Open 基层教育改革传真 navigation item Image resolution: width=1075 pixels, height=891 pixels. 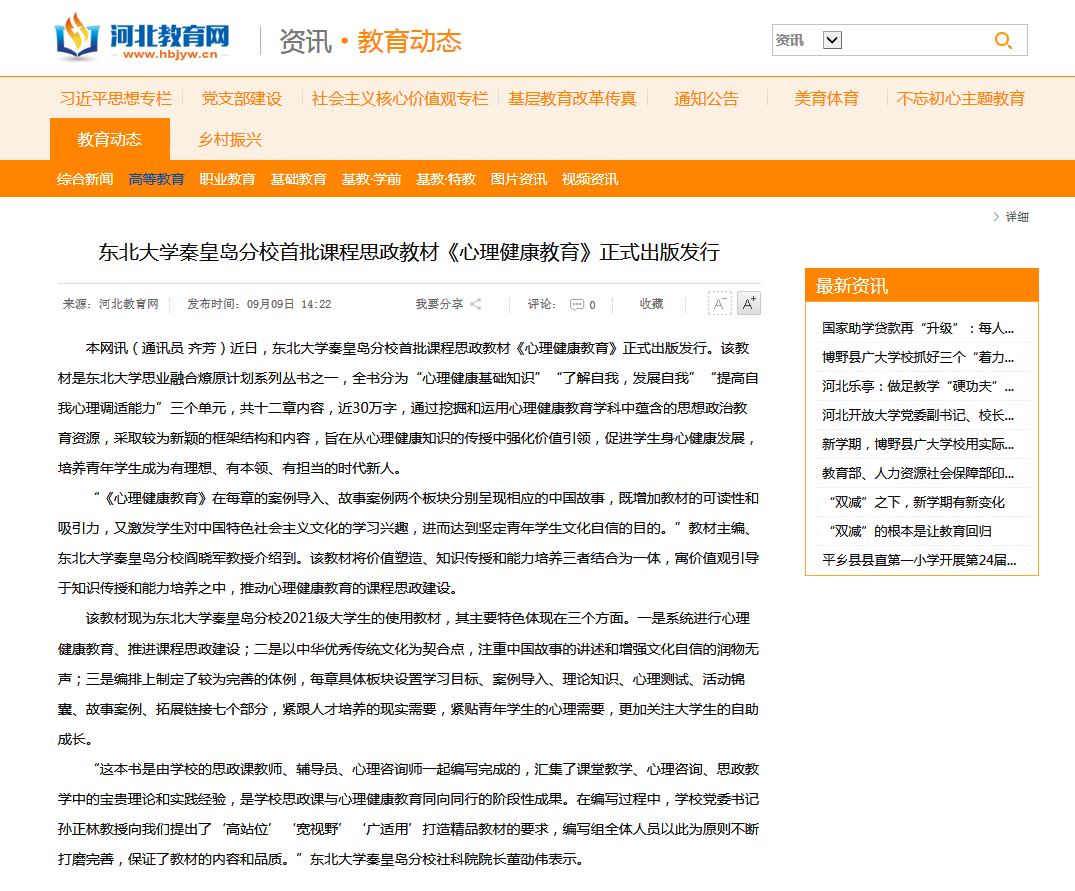572,99
